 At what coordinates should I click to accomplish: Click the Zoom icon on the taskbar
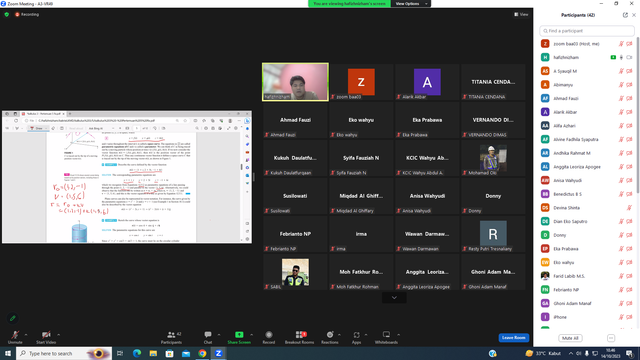click(218, 353)
